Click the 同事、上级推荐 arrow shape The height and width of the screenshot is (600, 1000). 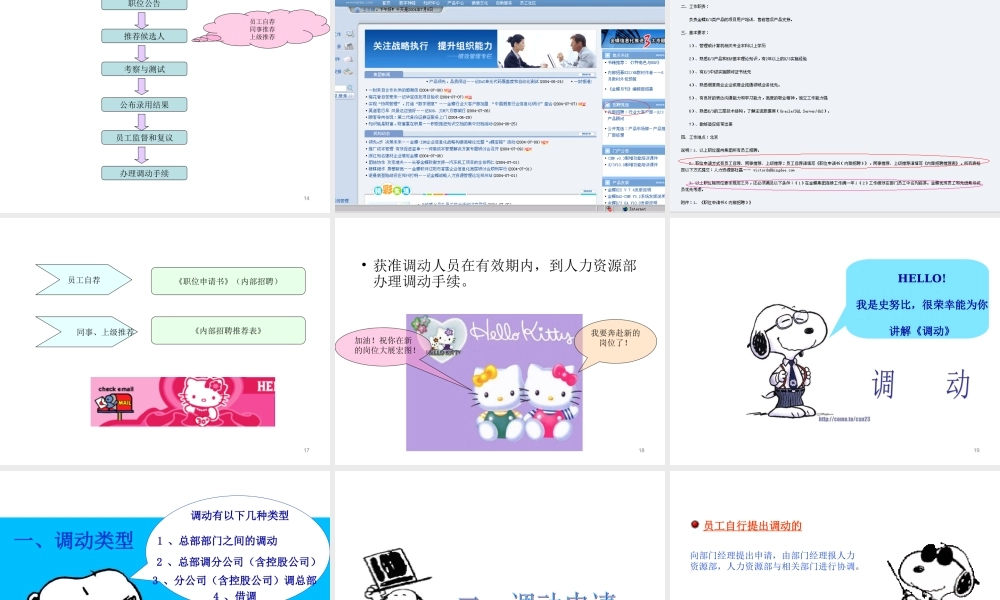point(85,332)
